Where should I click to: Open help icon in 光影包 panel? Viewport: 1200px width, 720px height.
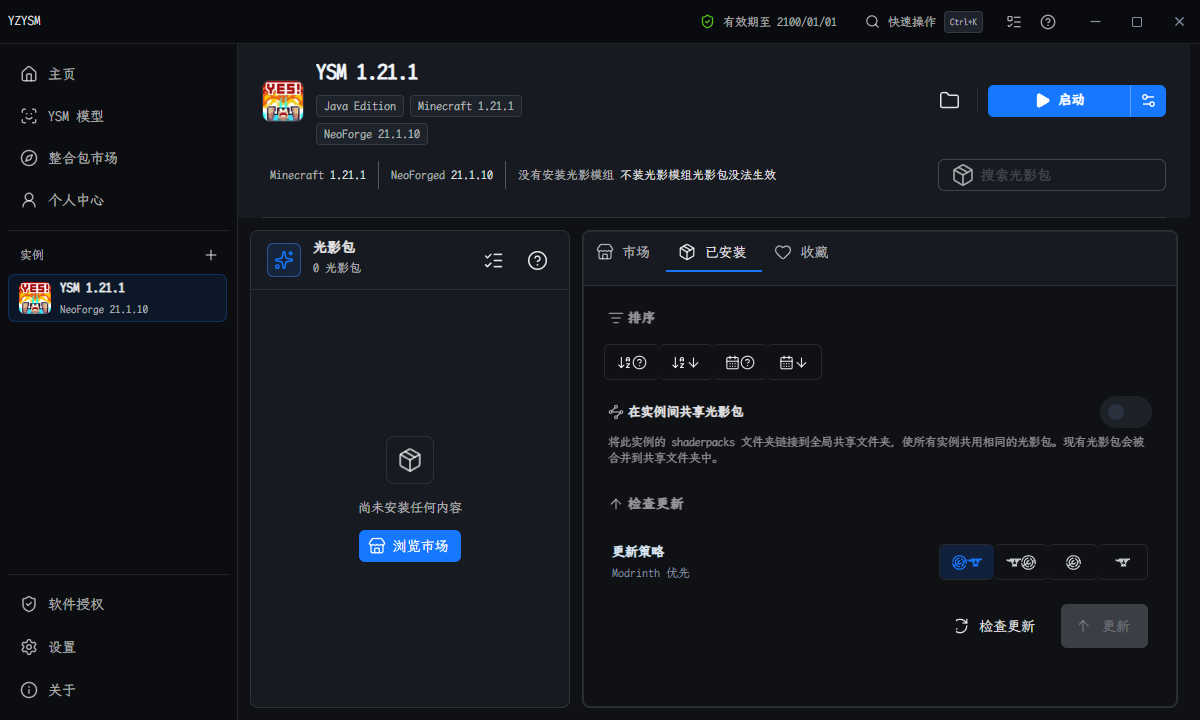538,260
